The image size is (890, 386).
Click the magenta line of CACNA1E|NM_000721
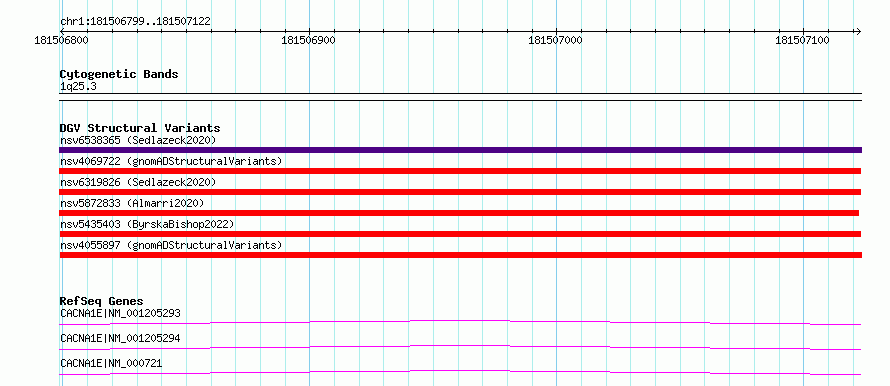click(460, 372)
